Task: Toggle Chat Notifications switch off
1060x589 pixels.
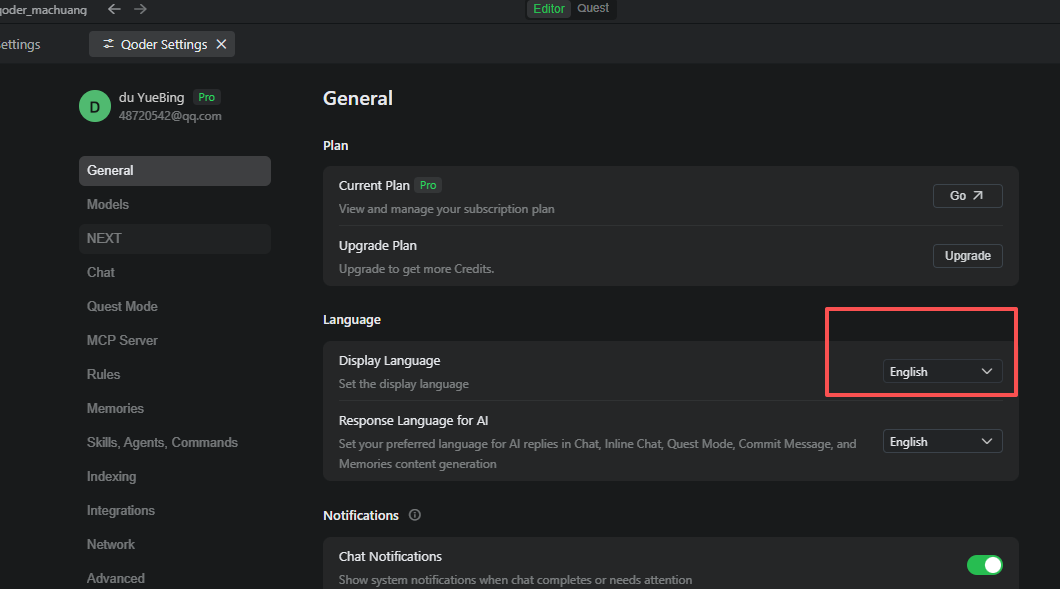Action: tap(984, 565)
